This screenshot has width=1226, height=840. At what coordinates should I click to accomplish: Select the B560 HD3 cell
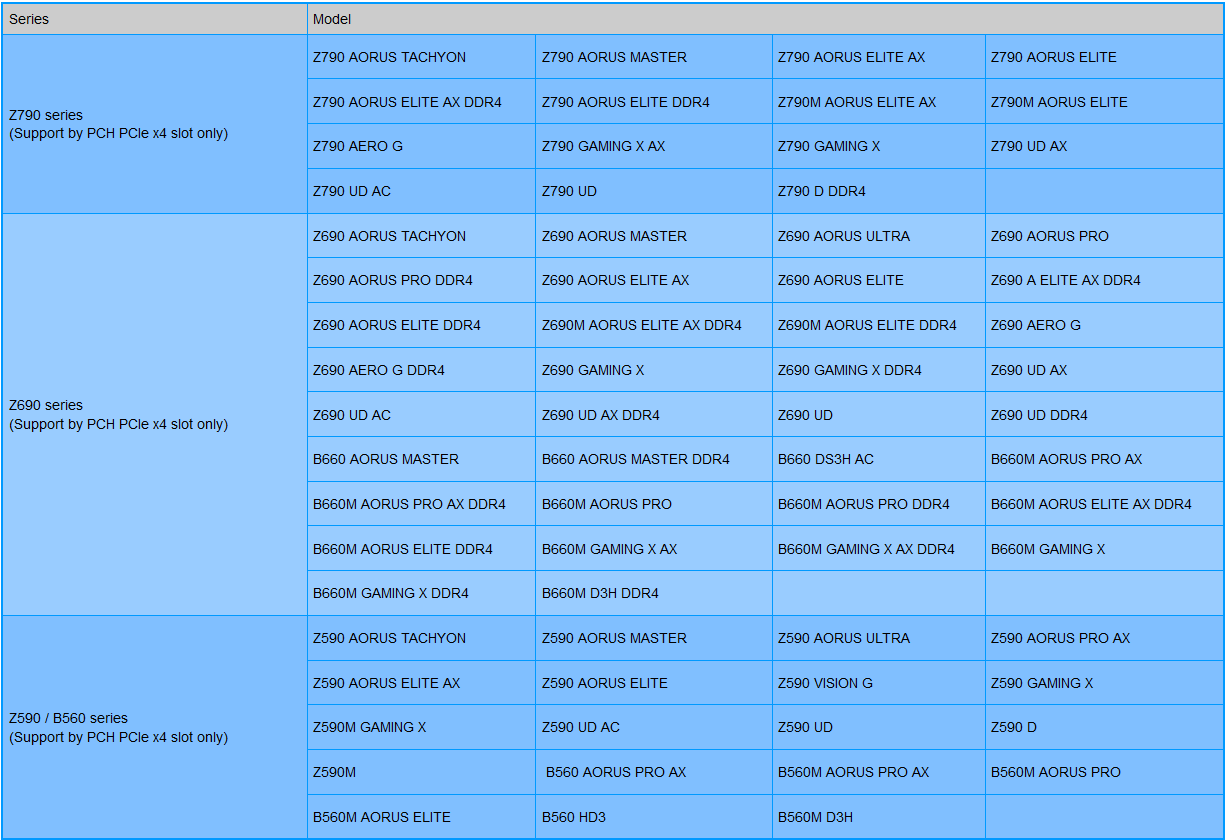pos(654,817)
